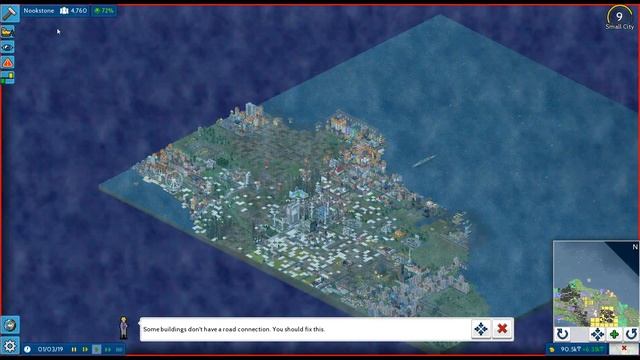
Task: Select the bulldozer demolish tool
Action: [x=8, y=31]
